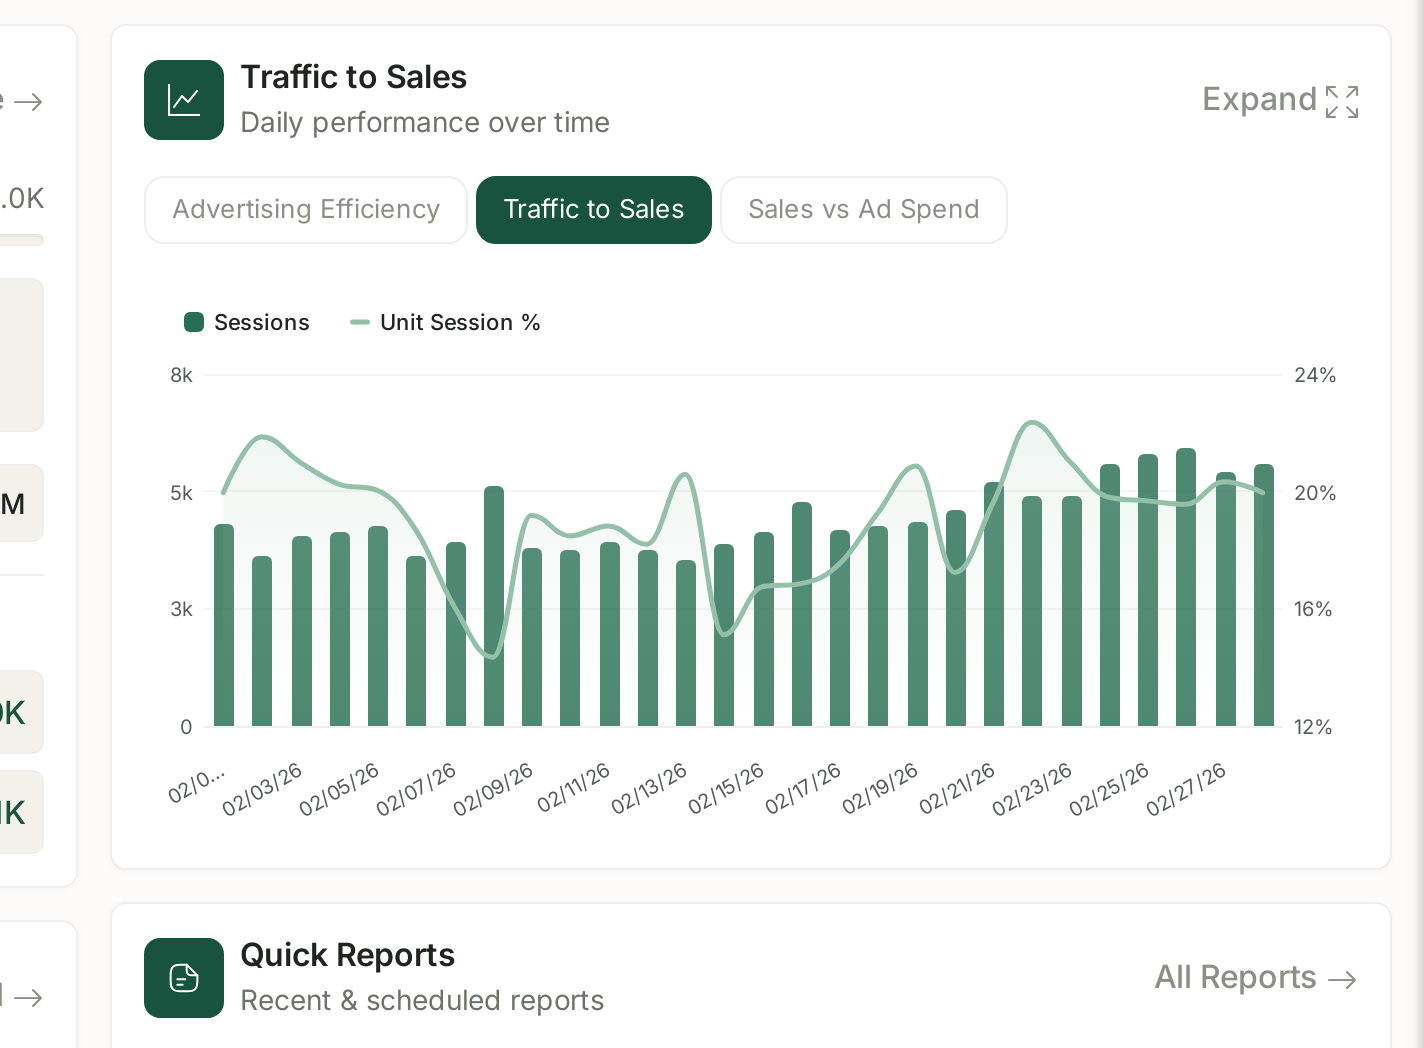
Task: Click the 20% right axis label
Action: (x=1315, y=493)
